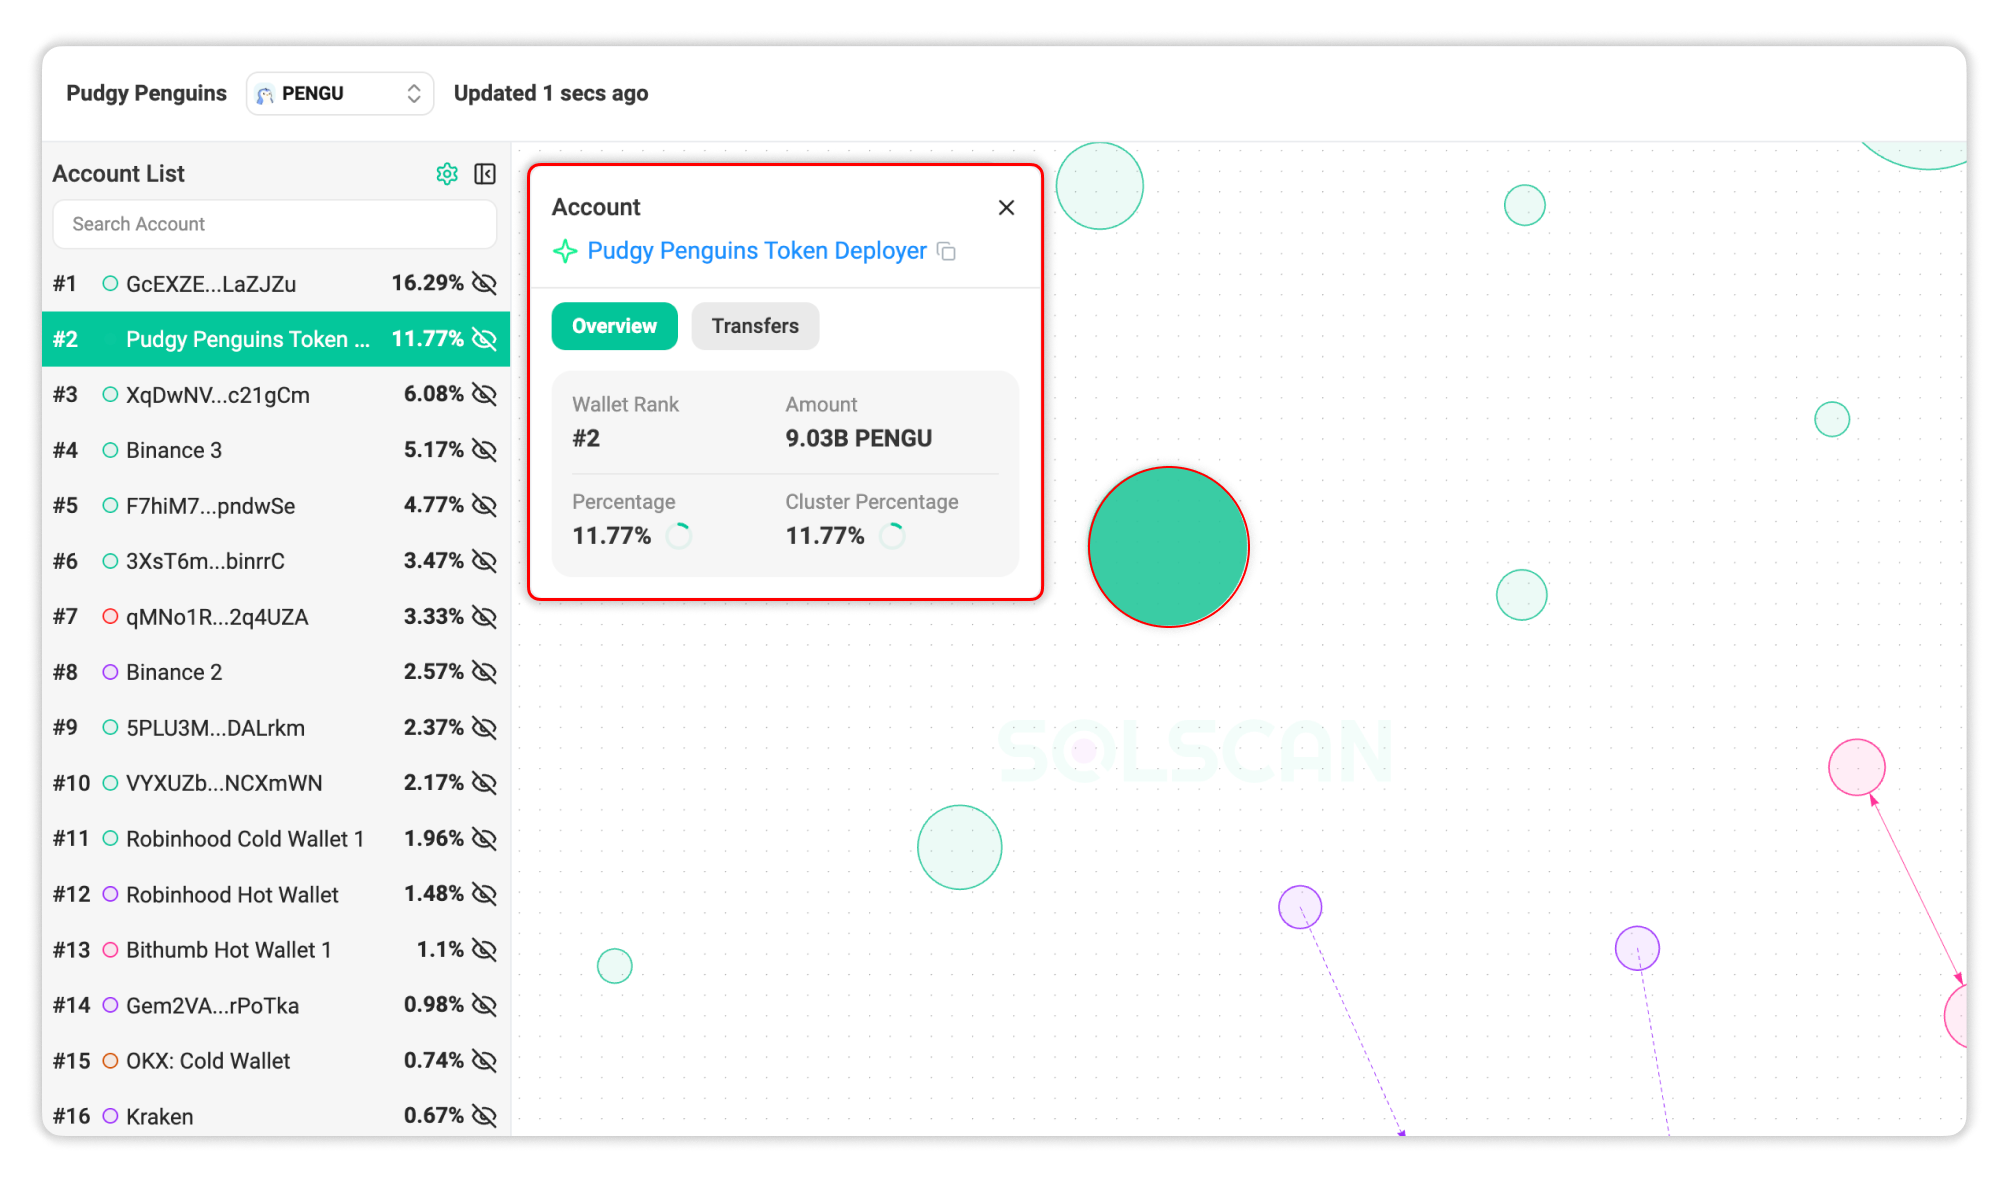Open the Account List settings gear

point(447,173)
